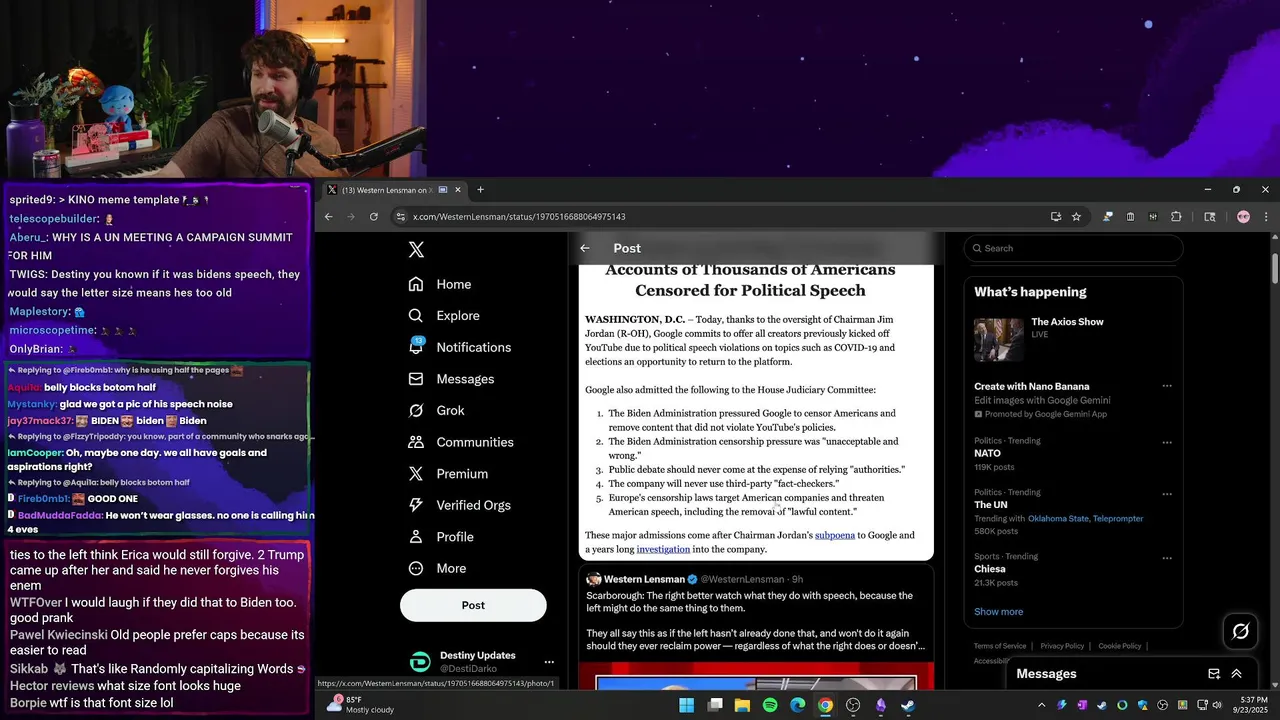Open the Chrome profile avatar
The height and width of the screenshot is (720, 1280).
click(1243, 216)
